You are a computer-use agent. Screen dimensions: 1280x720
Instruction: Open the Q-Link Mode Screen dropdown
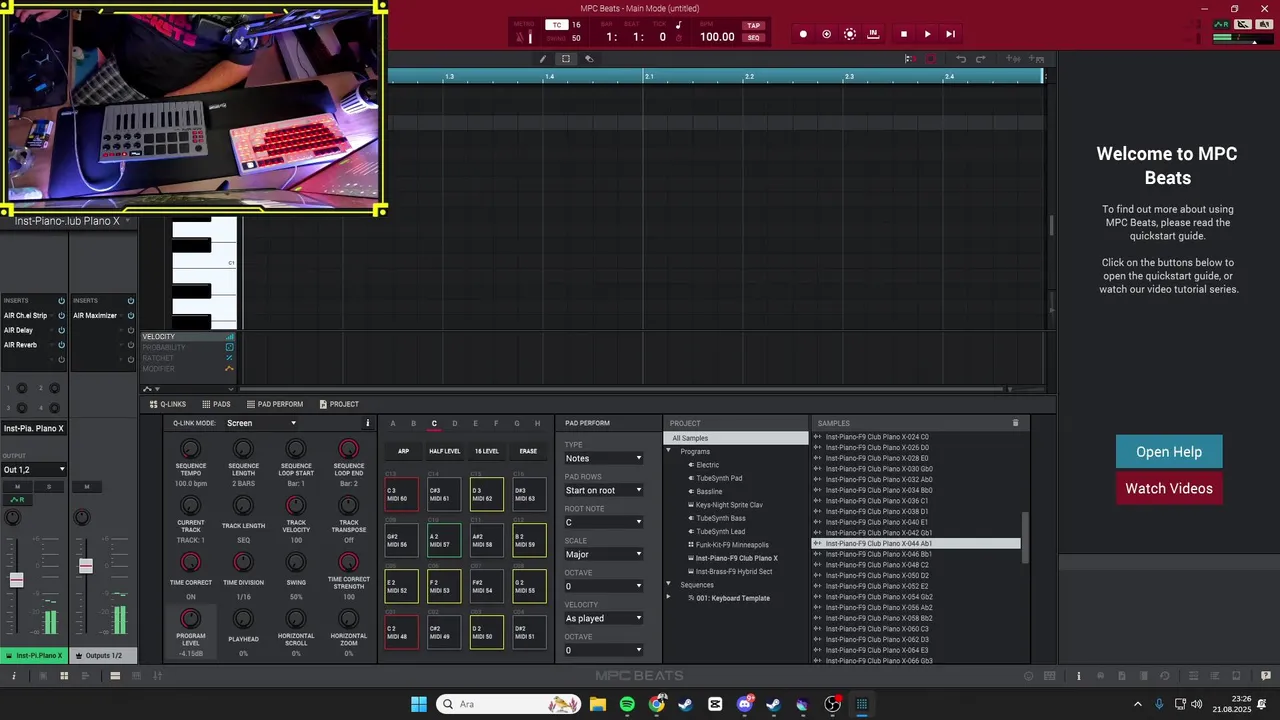pos(262,423)
